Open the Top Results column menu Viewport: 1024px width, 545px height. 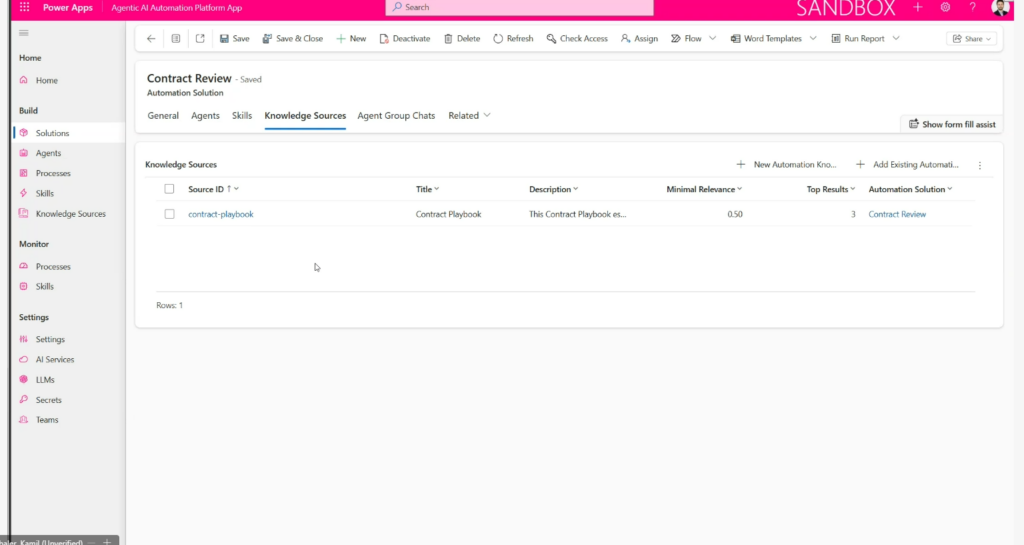pos(831,189)
